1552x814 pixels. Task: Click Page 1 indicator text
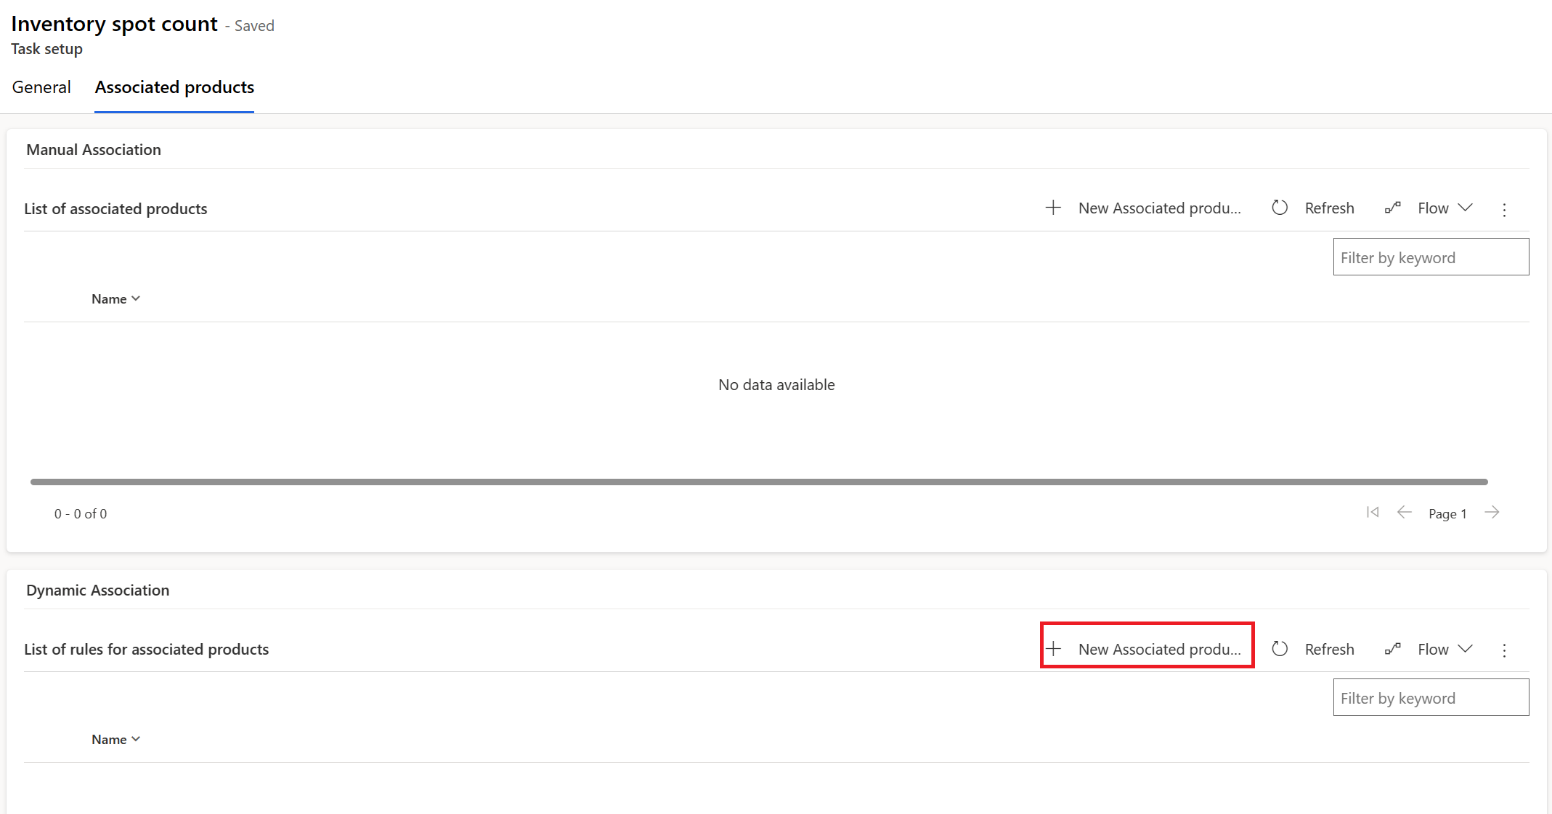coord(1447,514)
